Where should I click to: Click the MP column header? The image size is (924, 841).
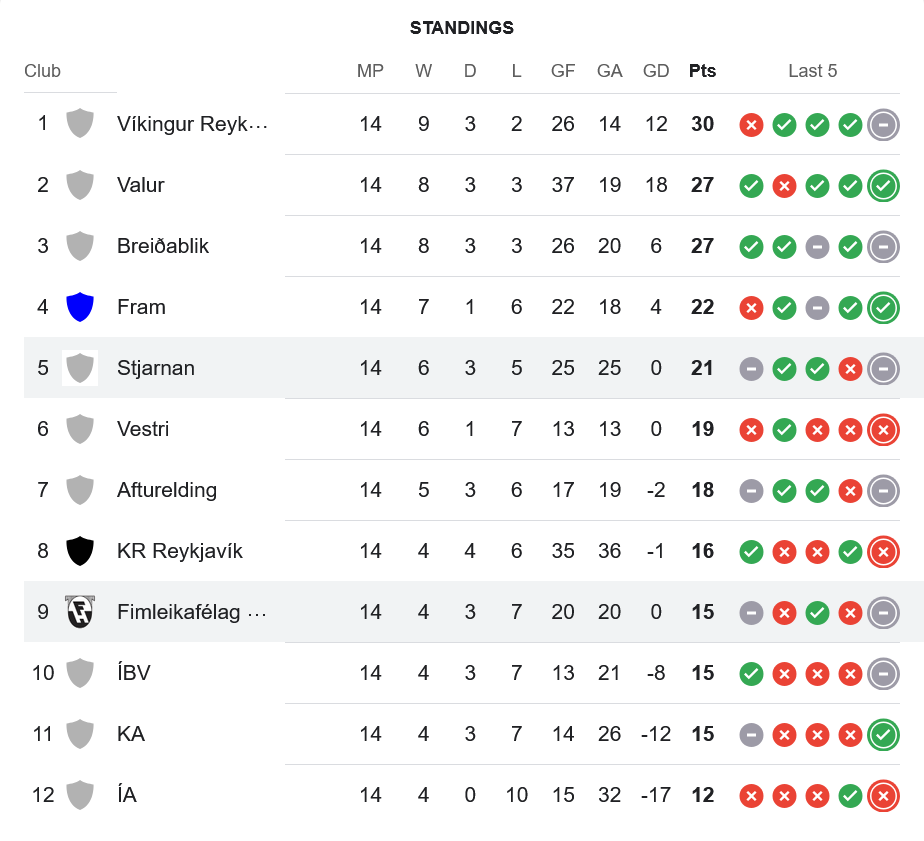tap(370, 71)
